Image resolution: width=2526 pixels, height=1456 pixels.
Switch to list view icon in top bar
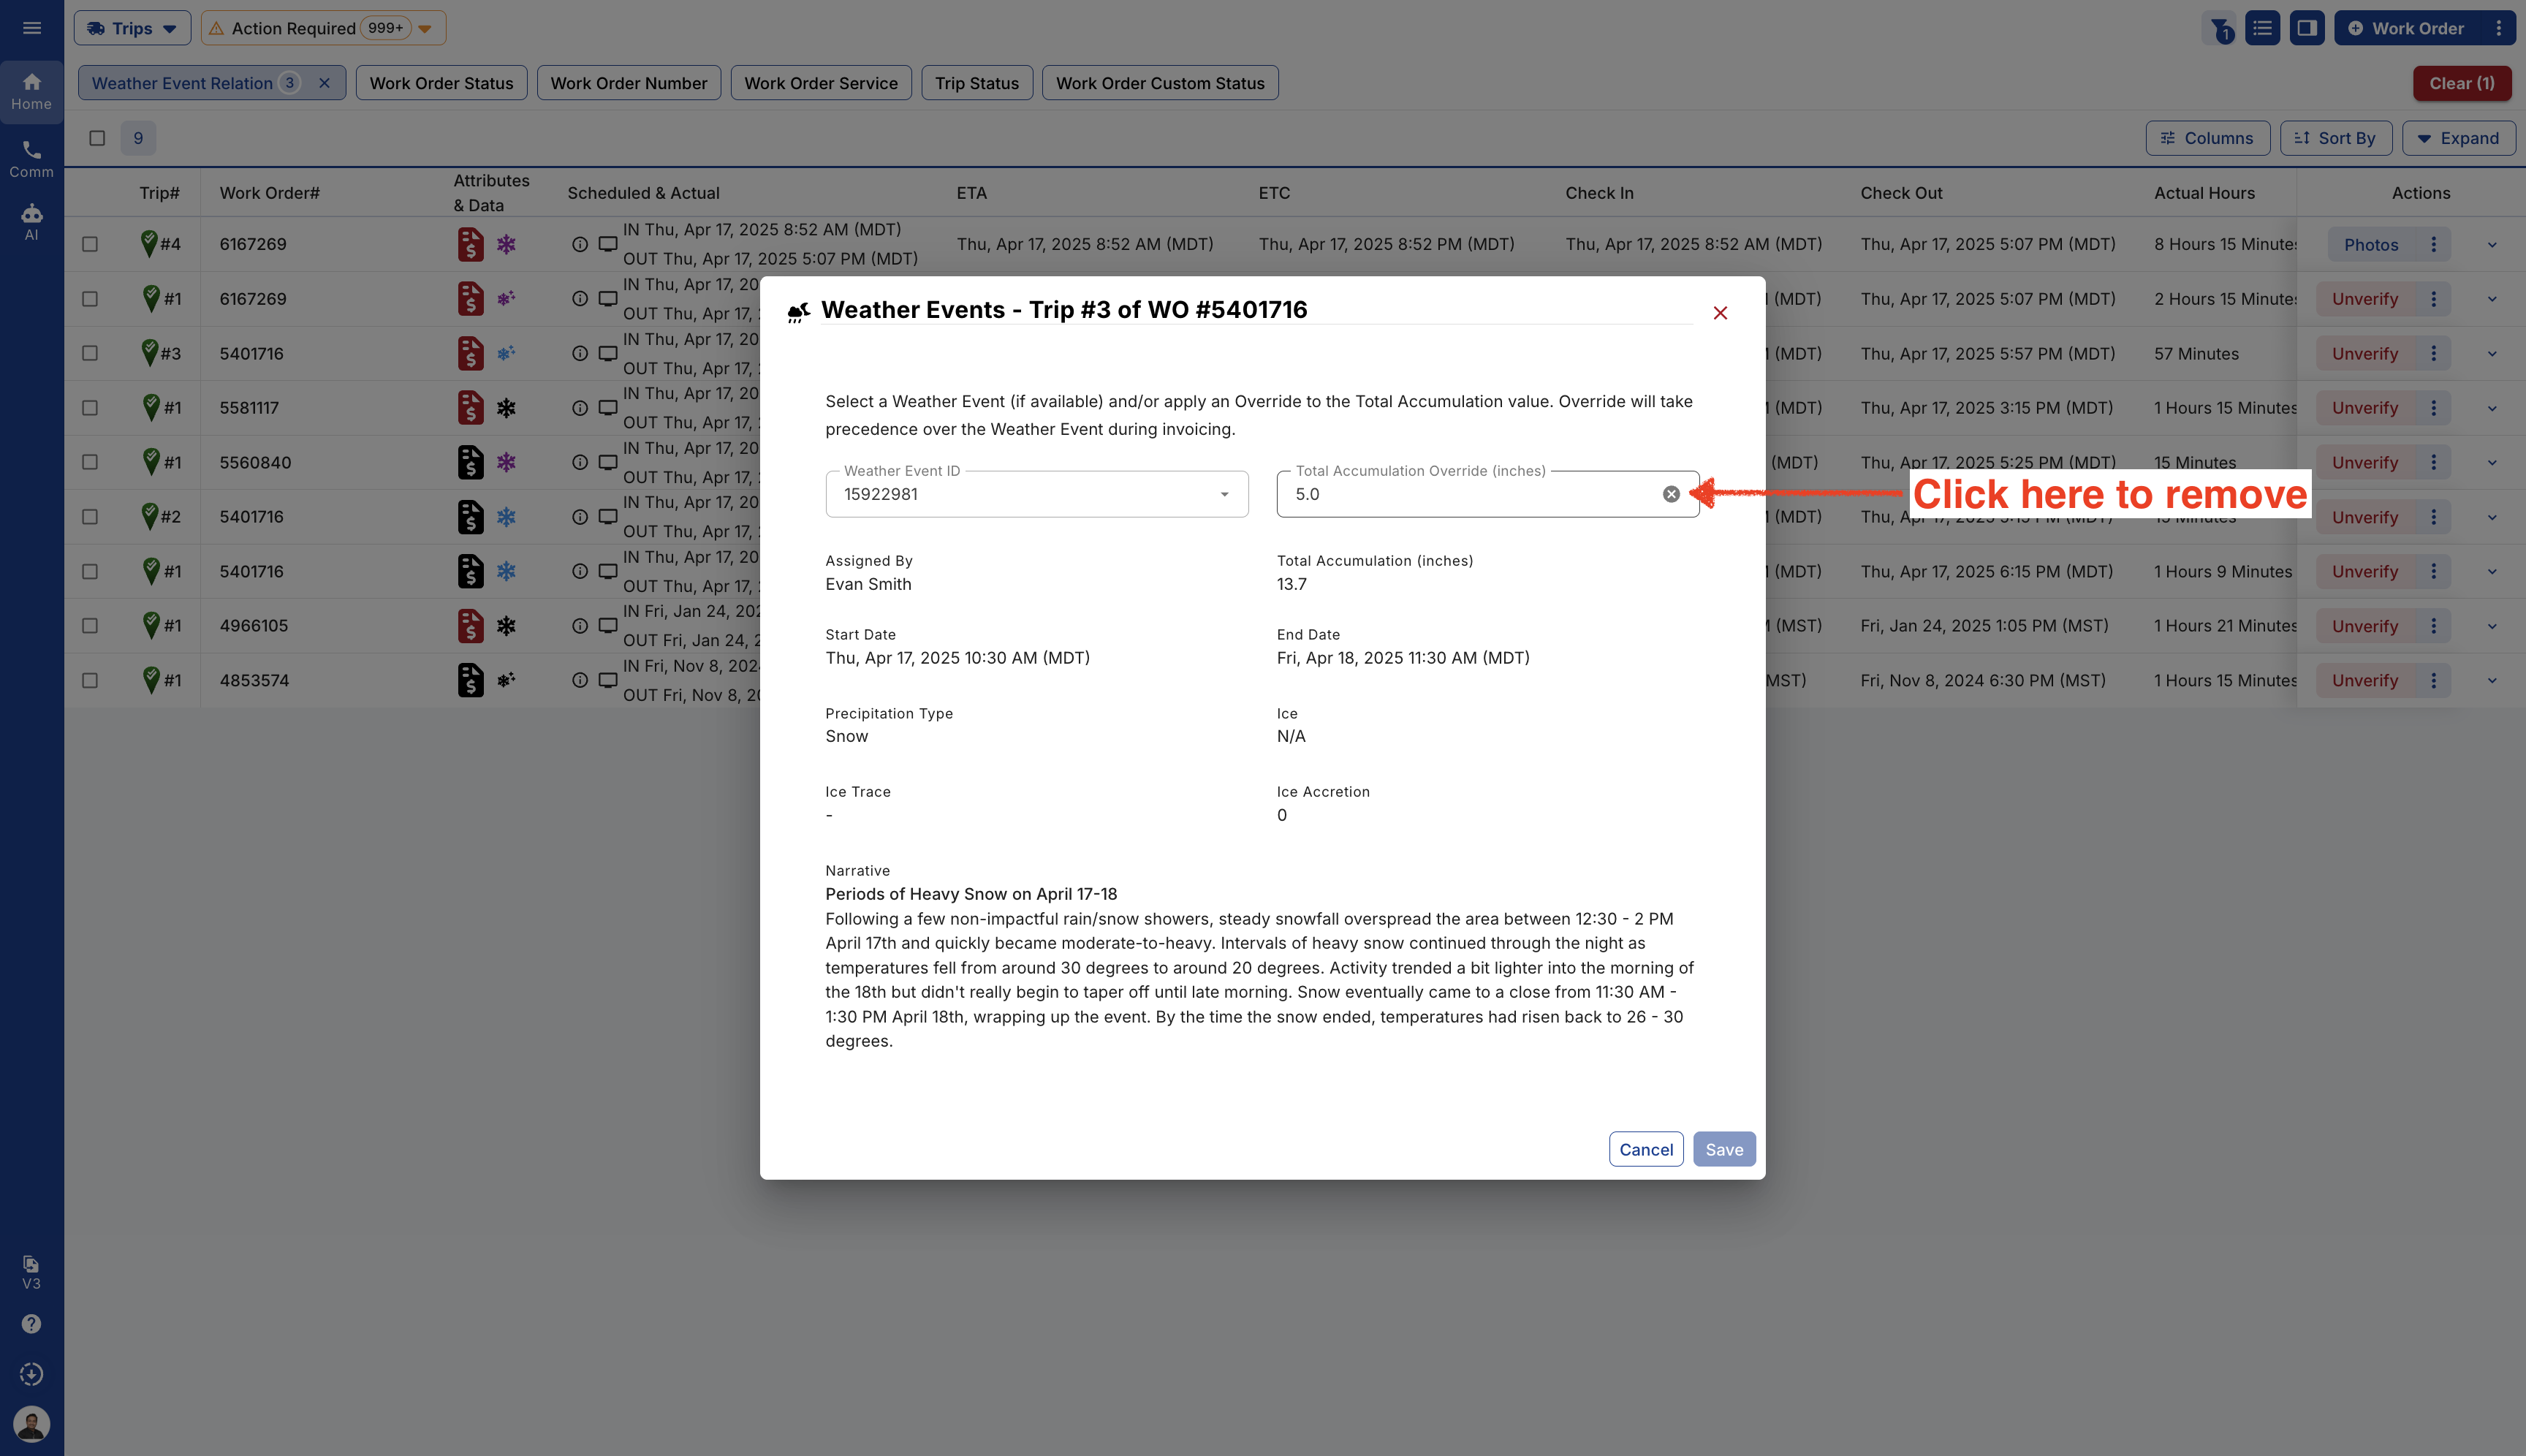(x=2262, y=28)
